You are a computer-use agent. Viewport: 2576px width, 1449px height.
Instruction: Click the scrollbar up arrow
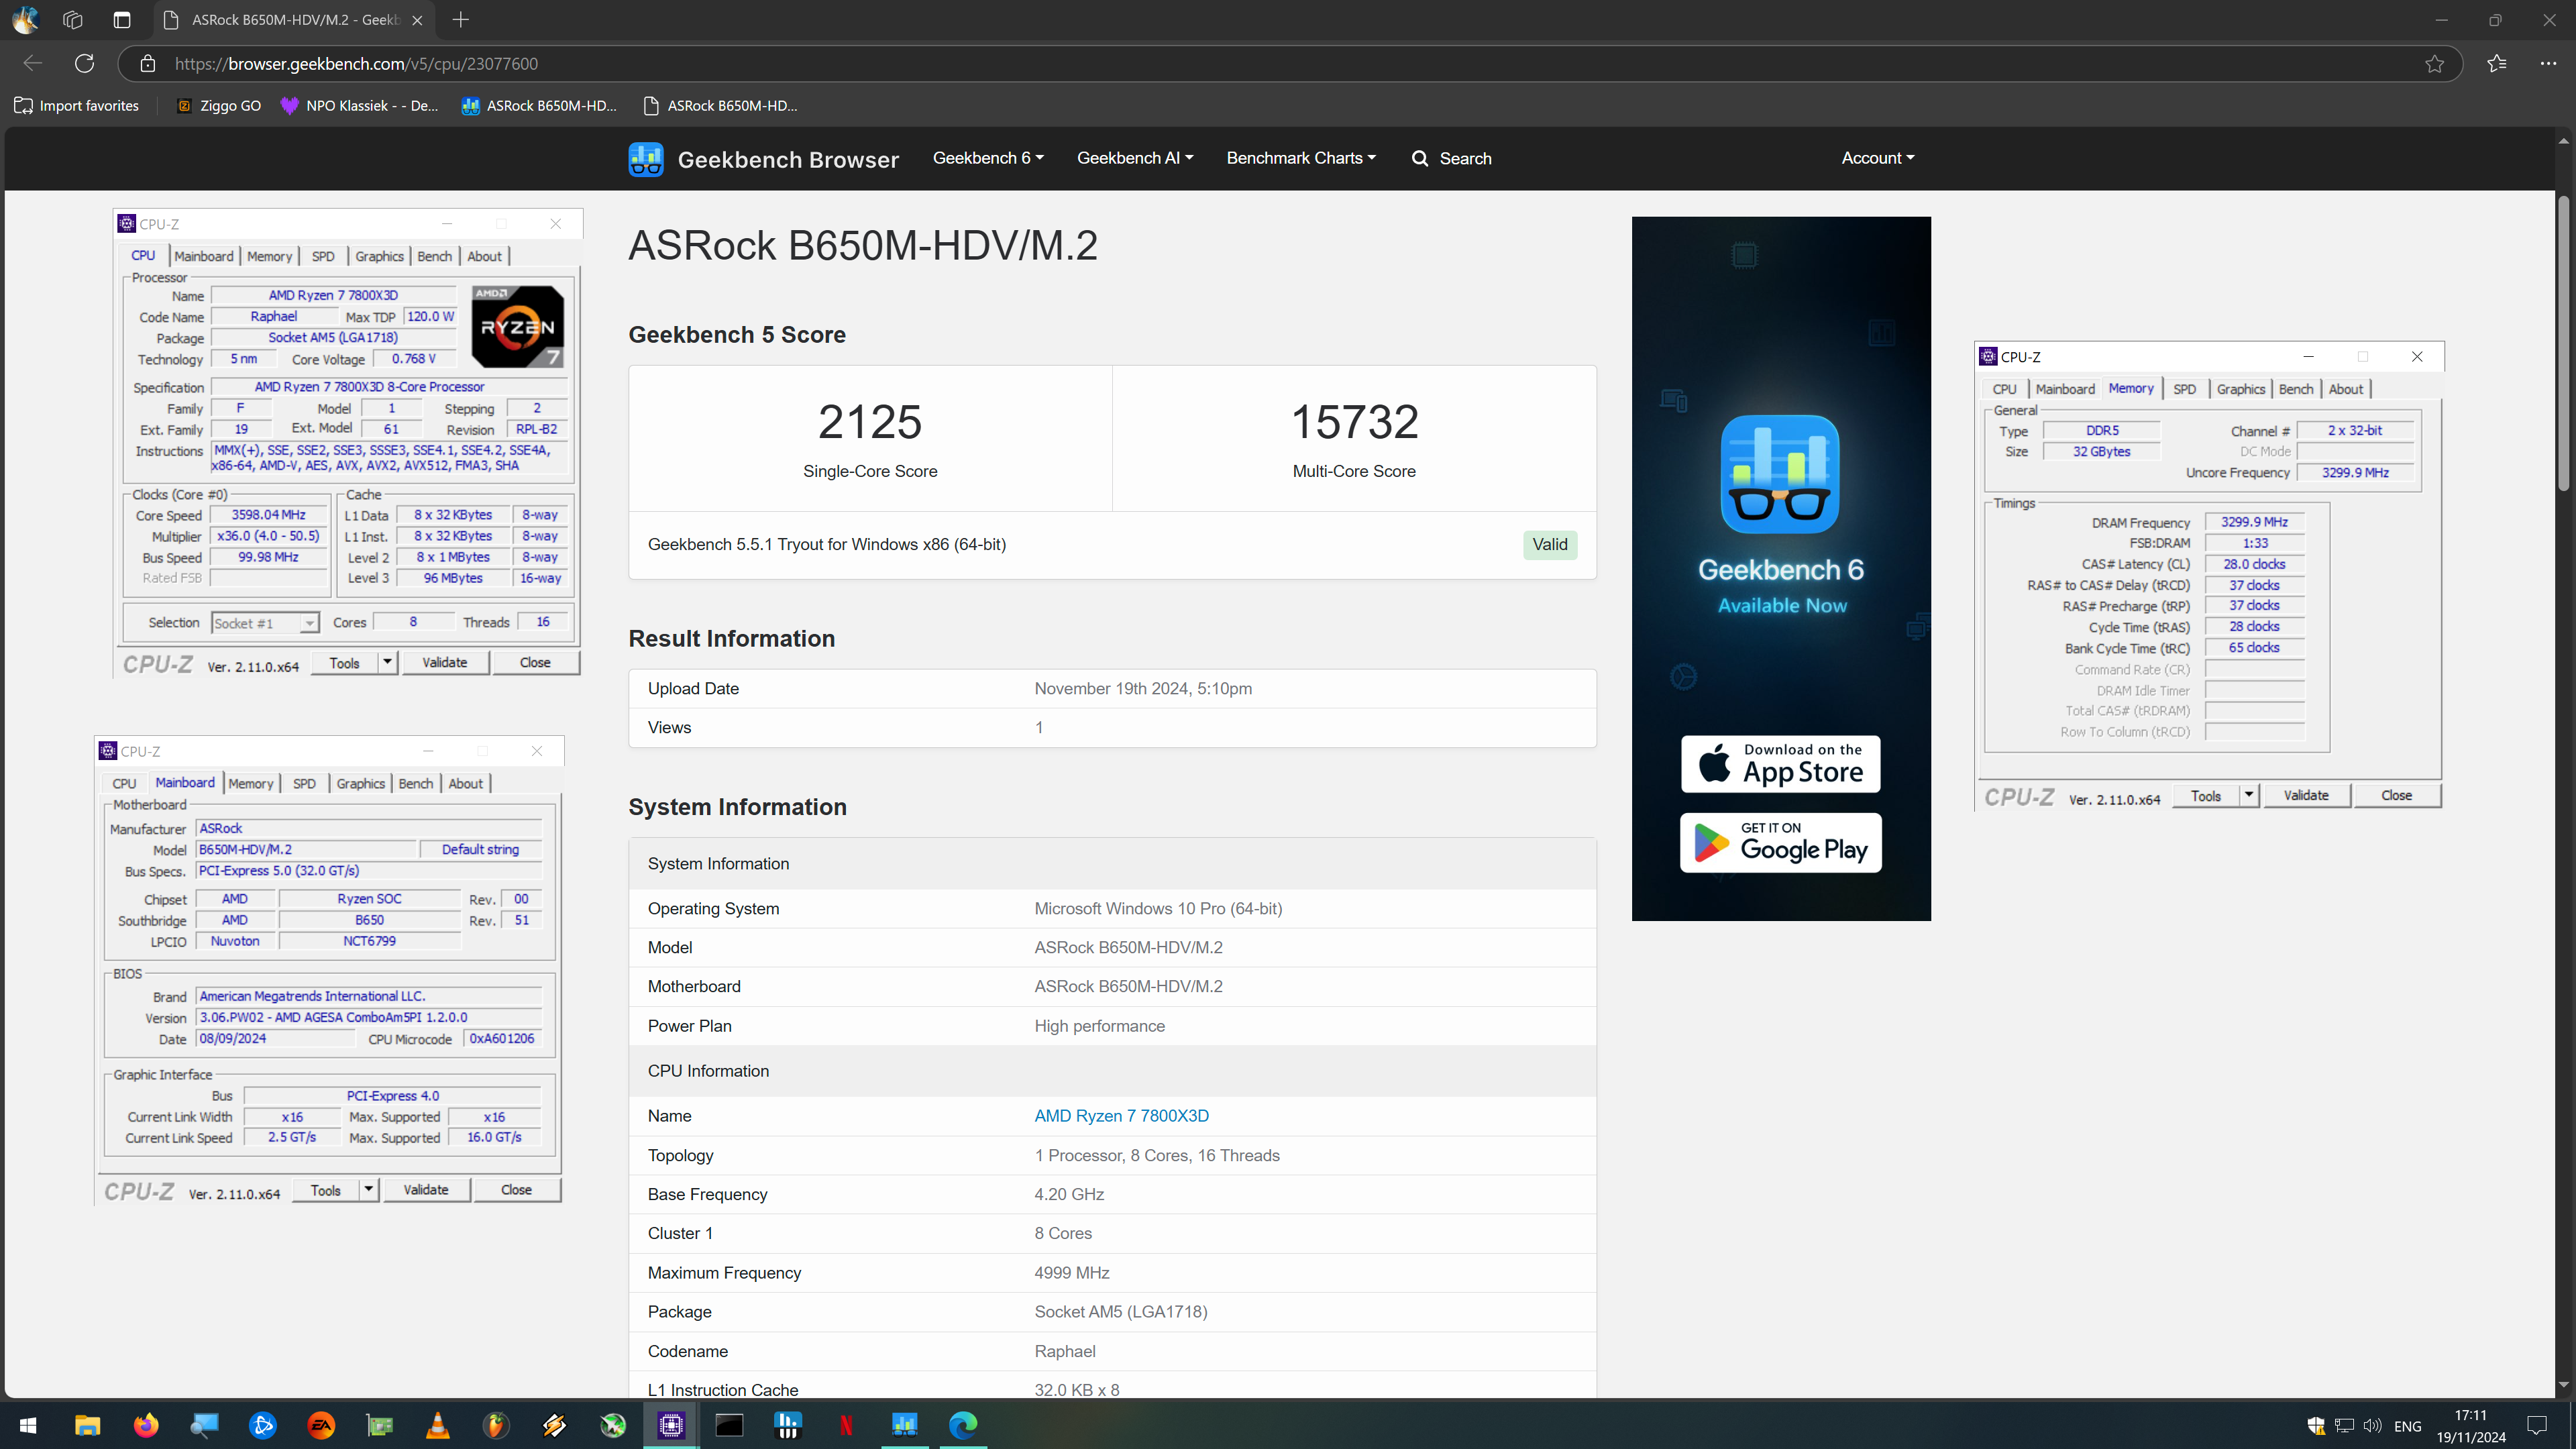[x=2563, y=141]
